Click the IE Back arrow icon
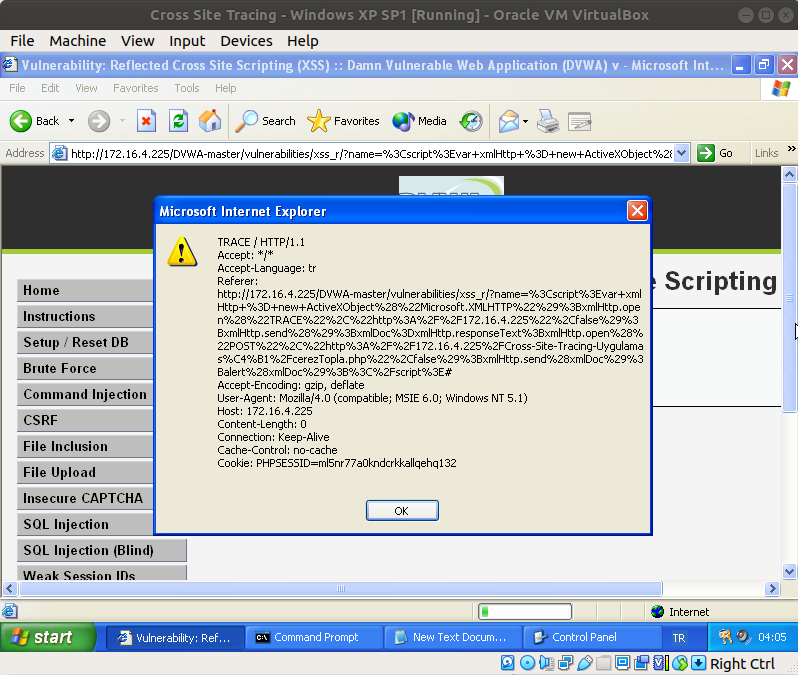 (x=21, y=121)
